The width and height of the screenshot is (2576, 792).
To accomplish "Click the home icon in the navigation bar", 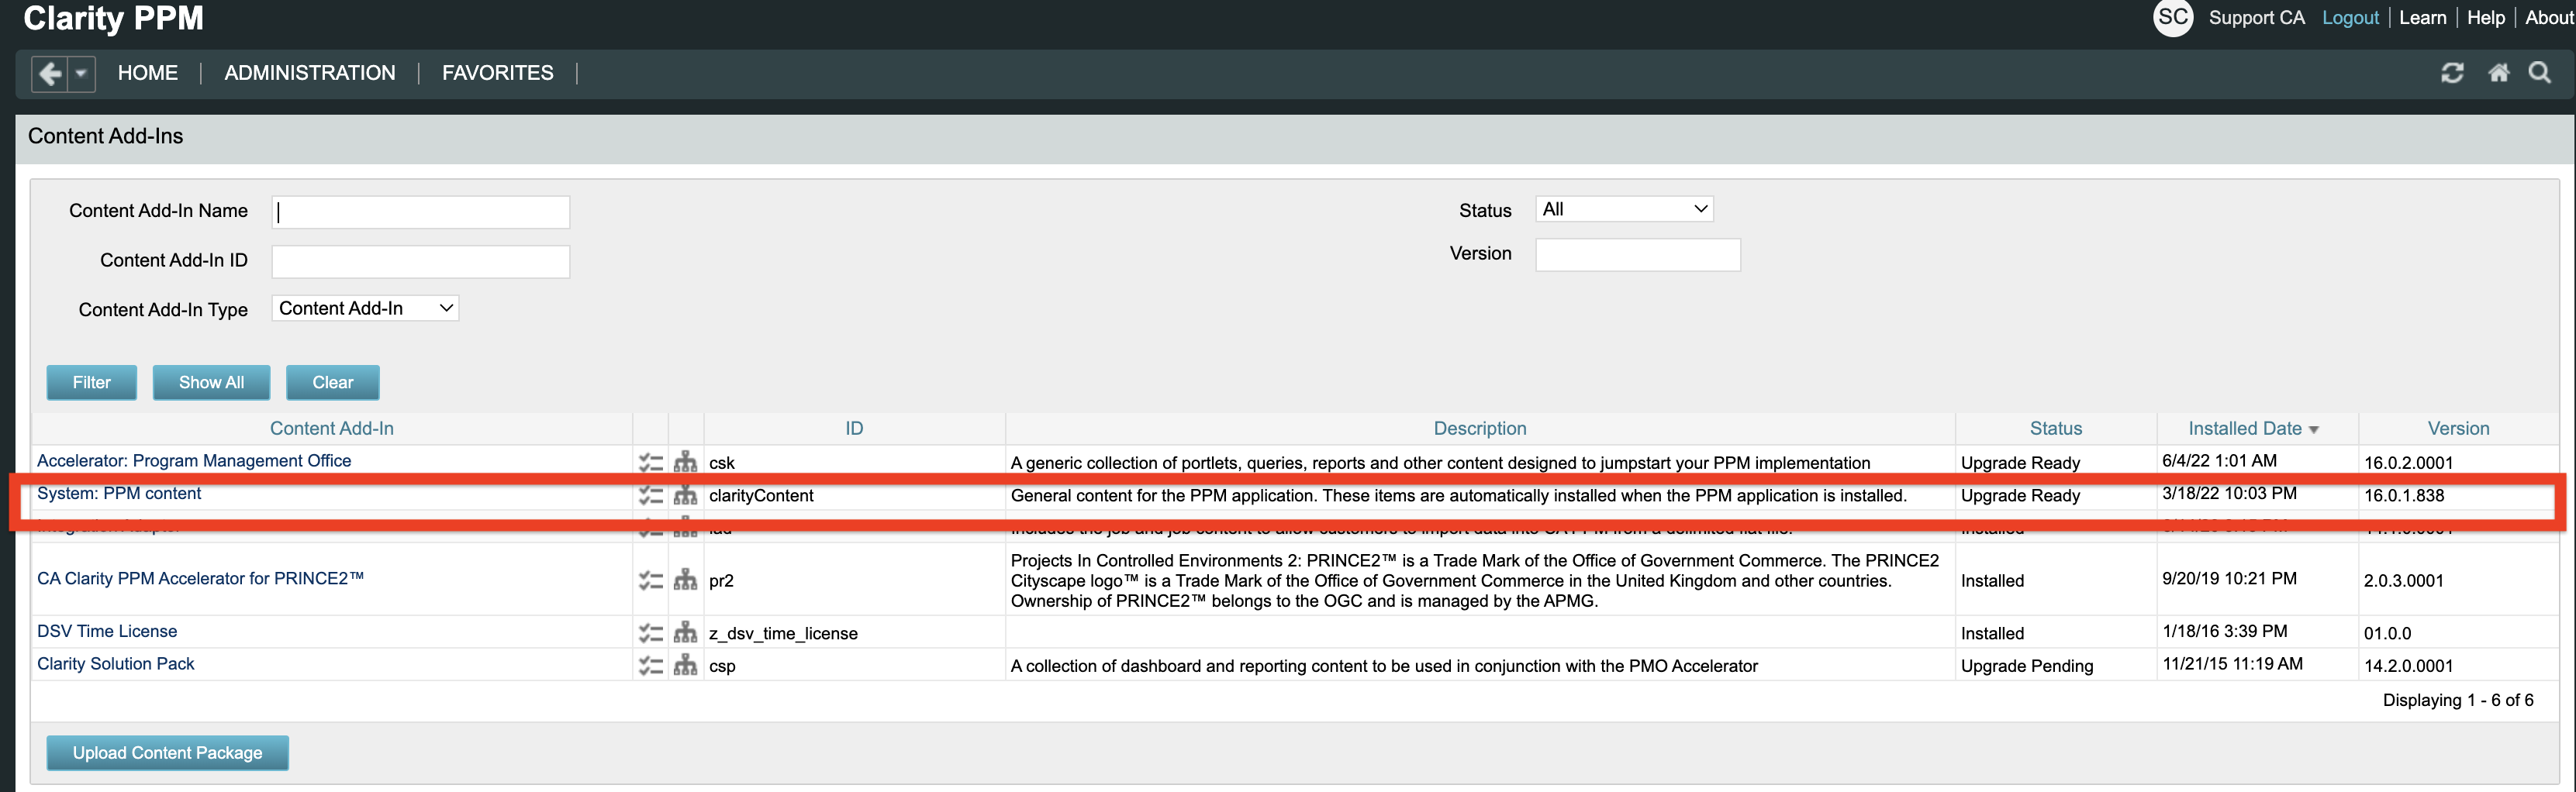I will coord(2498,73).
